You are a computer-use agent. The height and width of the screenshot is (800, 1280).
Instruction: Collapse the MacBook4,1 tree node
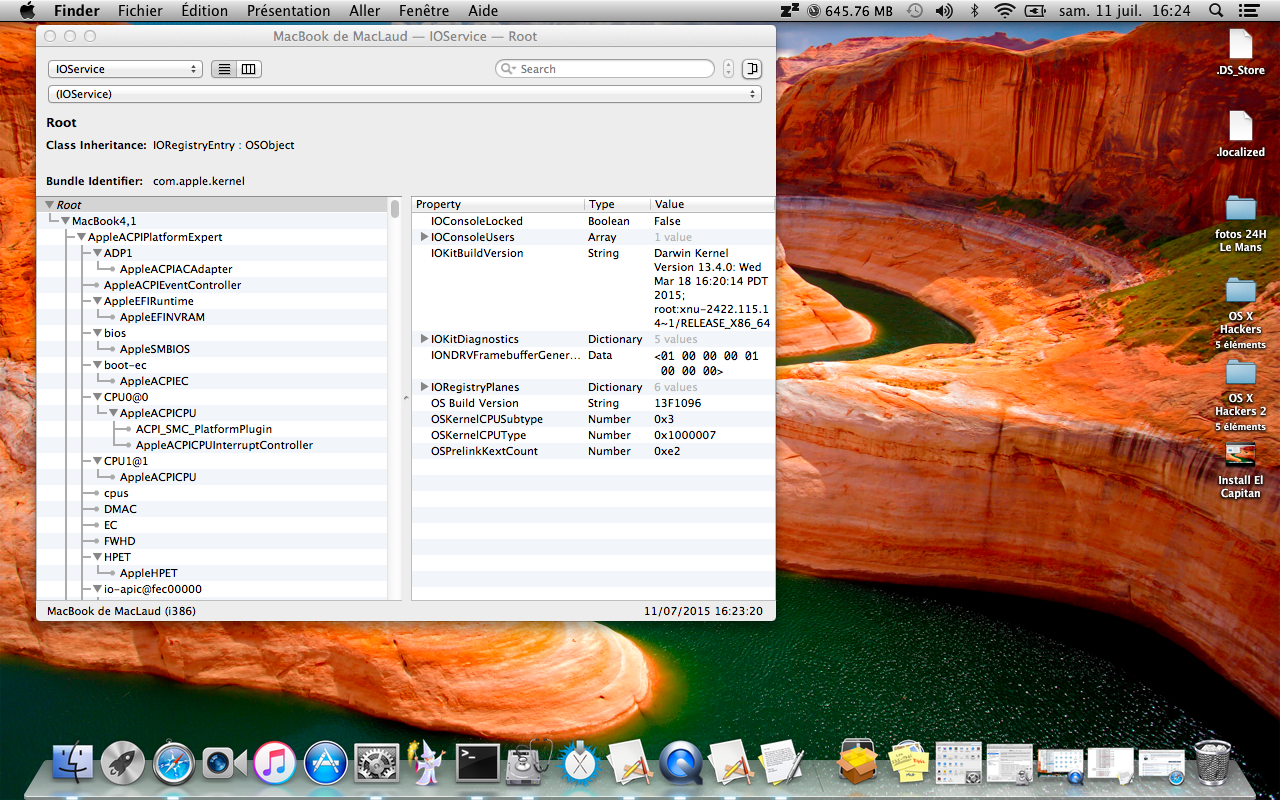66,221
